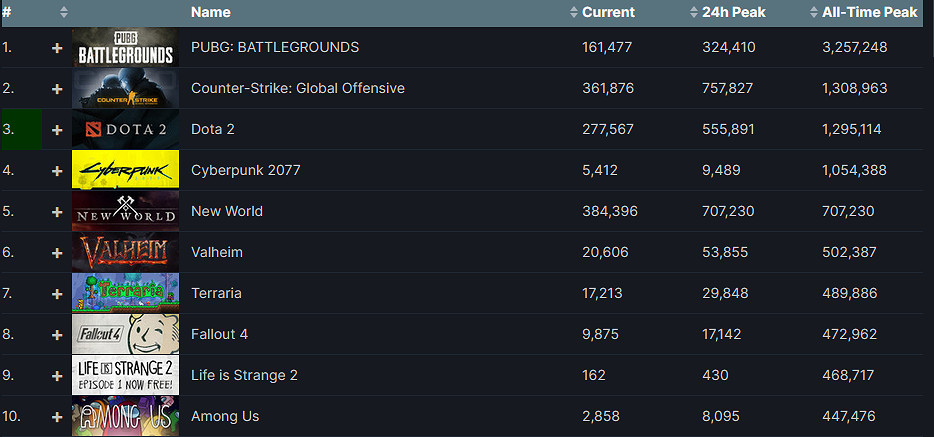Click the plus icon next to Valheim
934x437 pixels.
[x=57, y=253]
